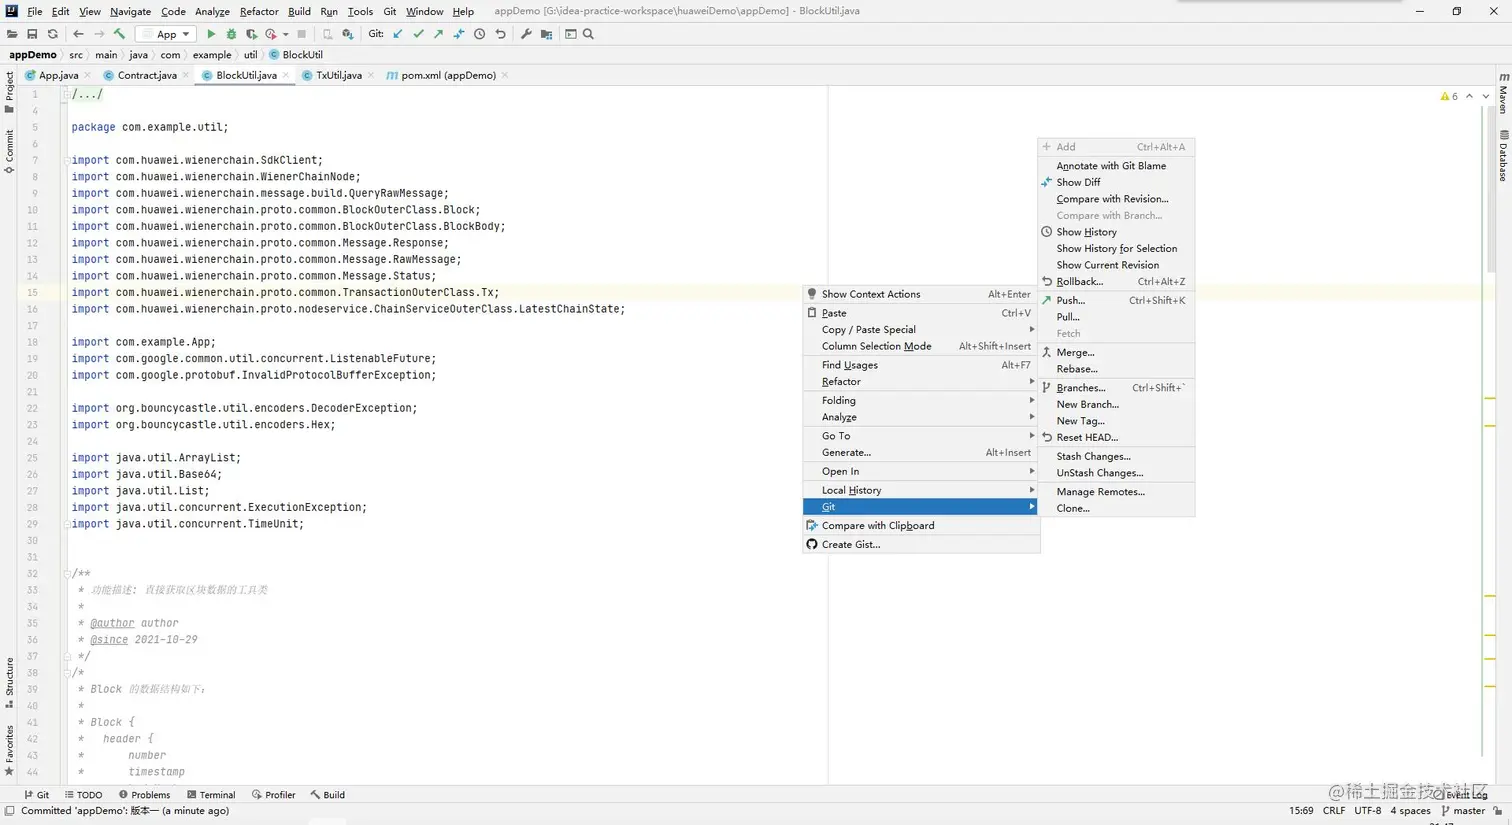This screenshot has width=1512, height=825.
Task: Select Compare with Revision...
Action: (x=1116, y=199)
